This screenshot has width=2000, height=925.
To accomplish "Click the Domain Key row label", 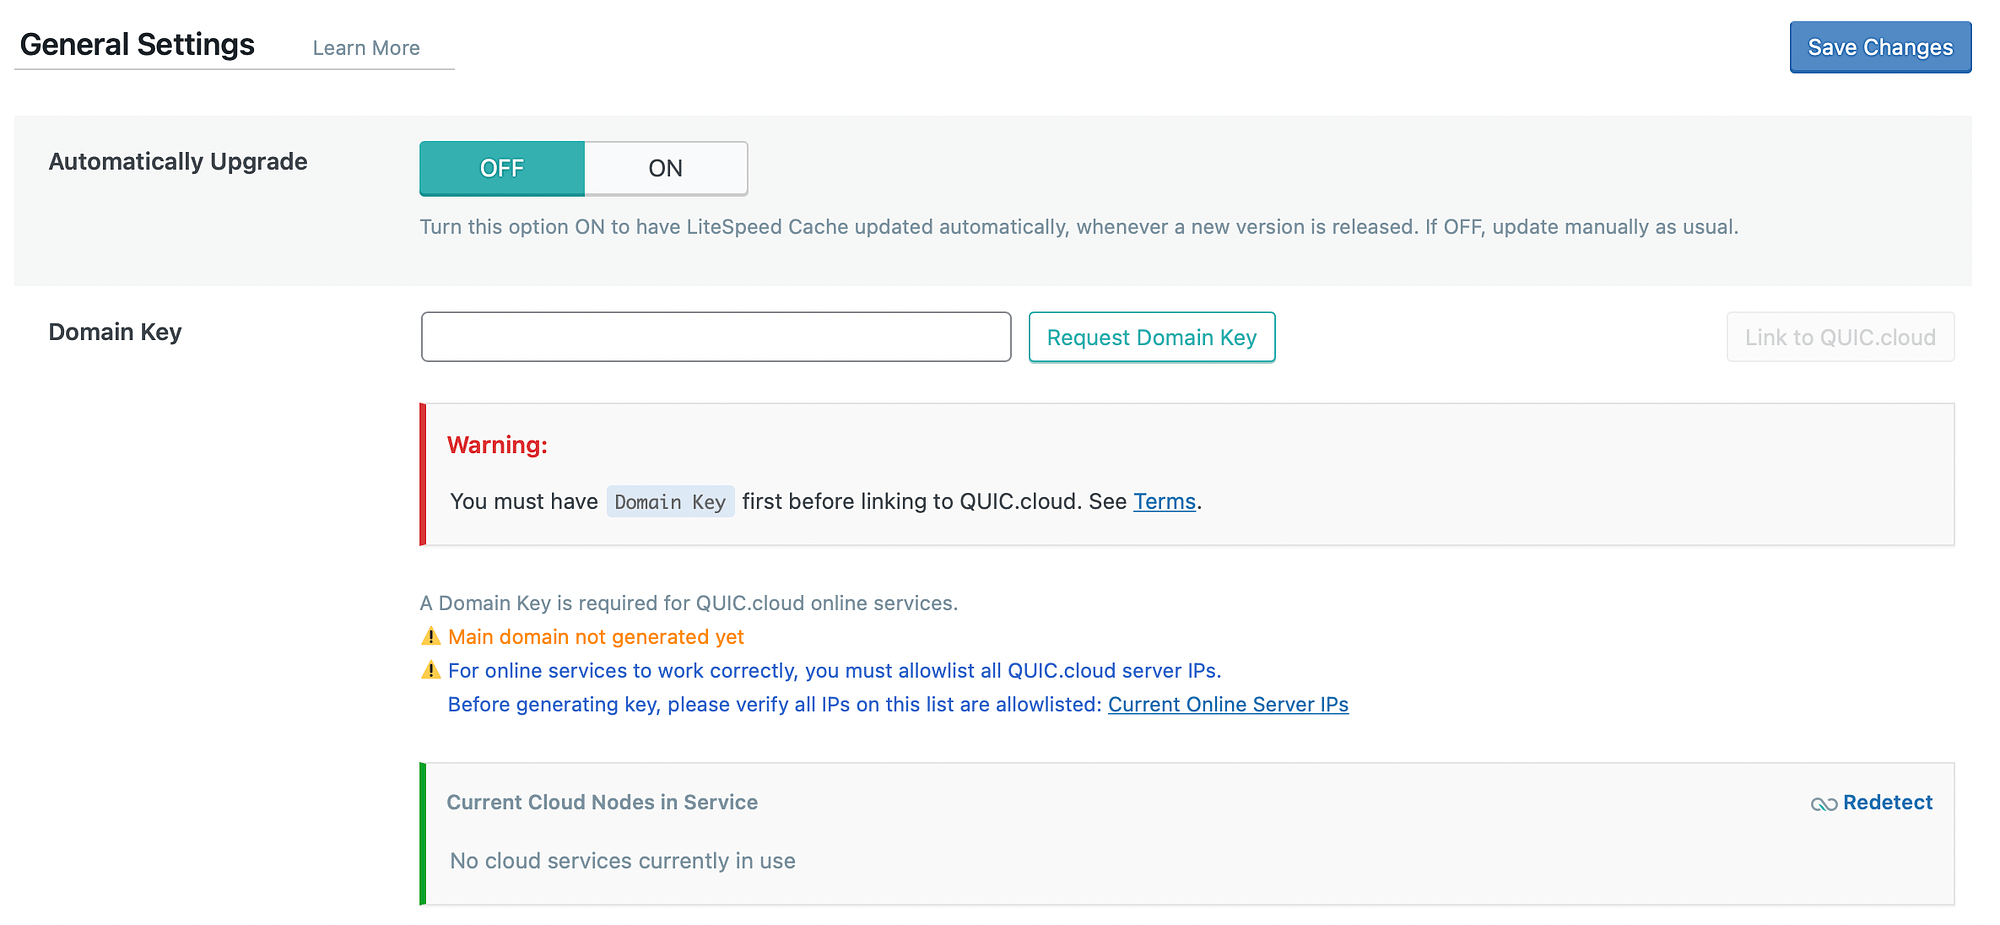I will click(115, 332).
